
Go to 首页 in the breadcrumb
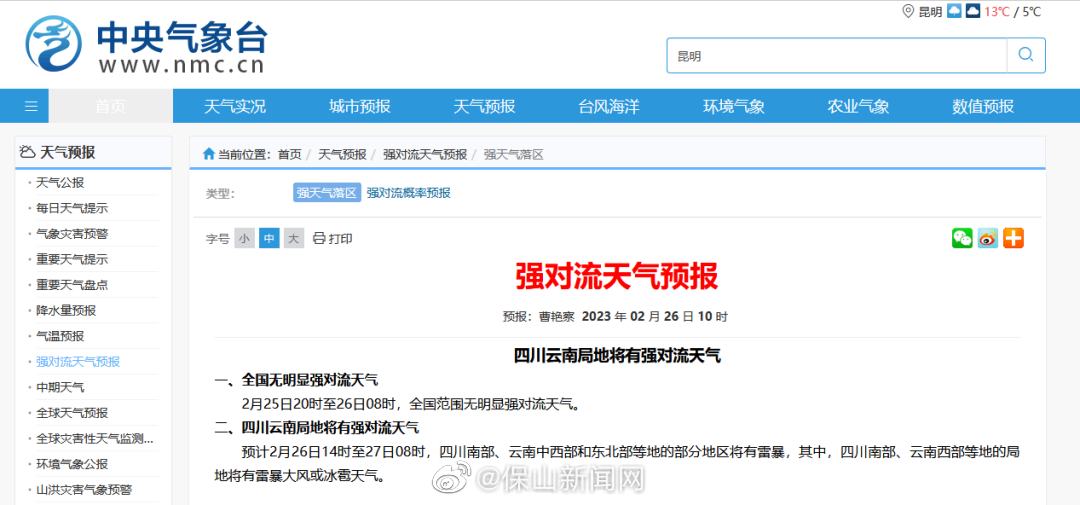pos(289,154)
